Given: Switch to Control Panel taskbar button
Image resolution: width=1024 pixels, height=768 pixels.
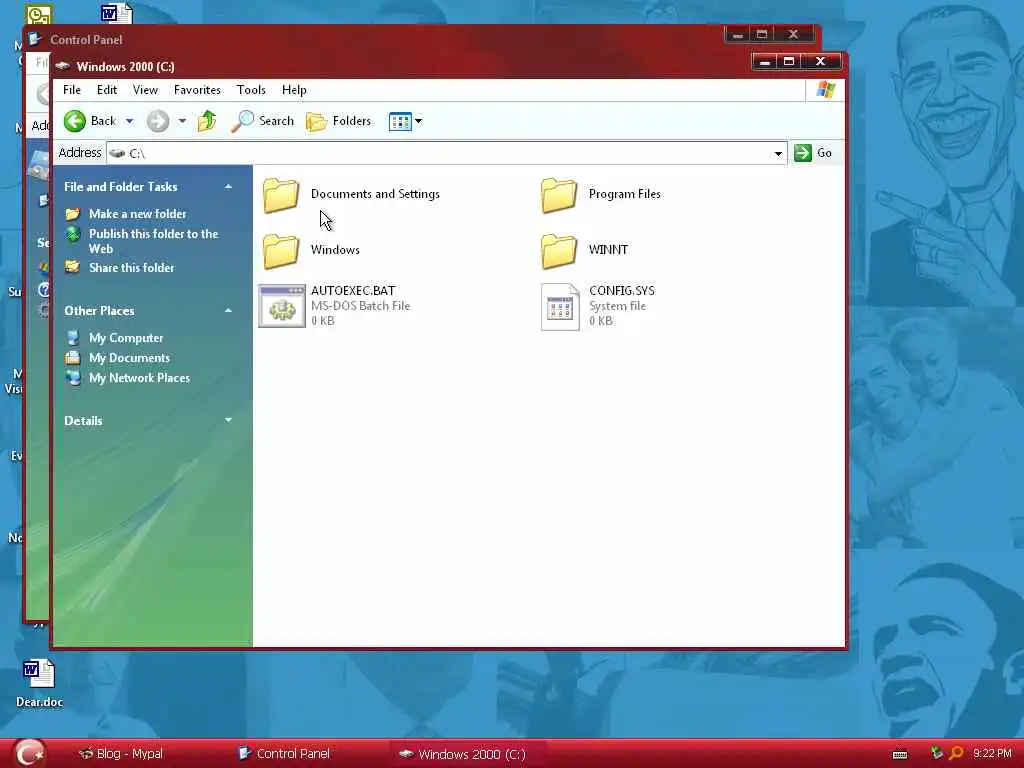Looking at the screenshot, I should (x=285, y=754).
